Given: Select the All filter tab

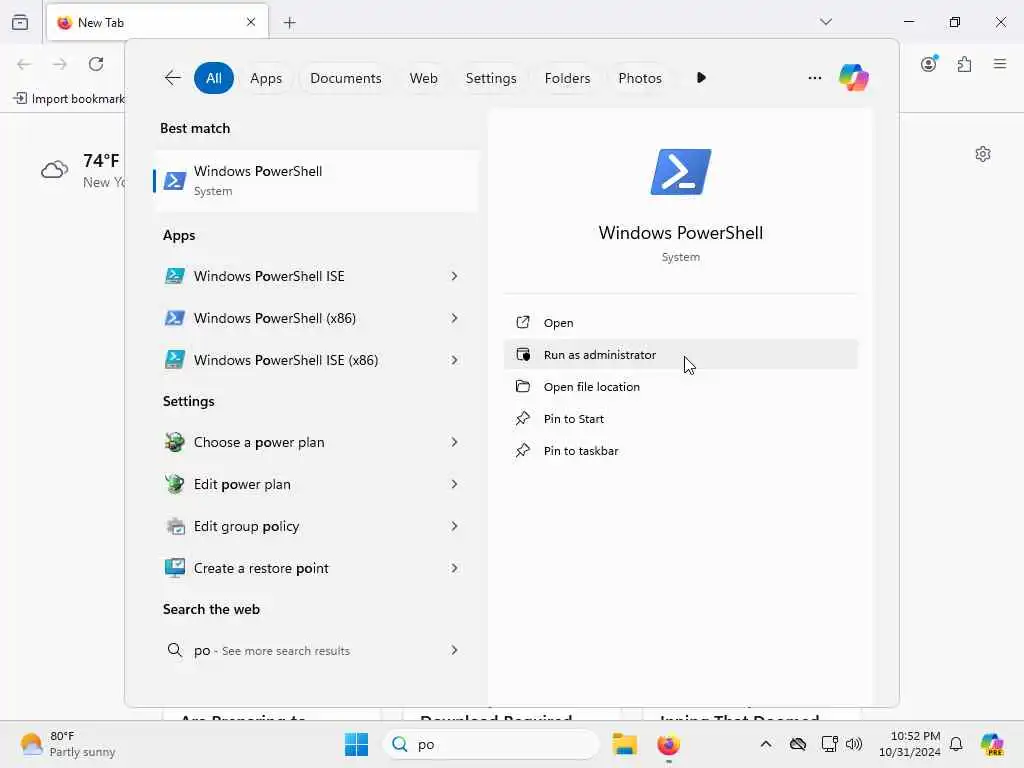Looking at the screenshot, I should click(x=214, y=78).
